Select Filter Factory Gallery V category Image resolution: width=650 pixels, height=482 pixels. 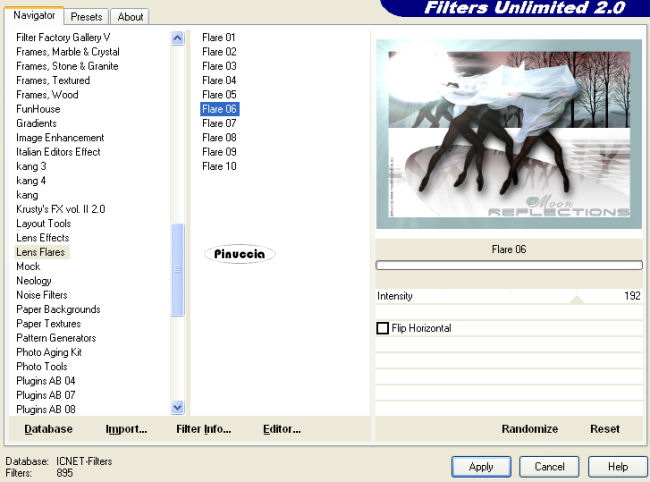pyautogui.click(x=63, y=38)
